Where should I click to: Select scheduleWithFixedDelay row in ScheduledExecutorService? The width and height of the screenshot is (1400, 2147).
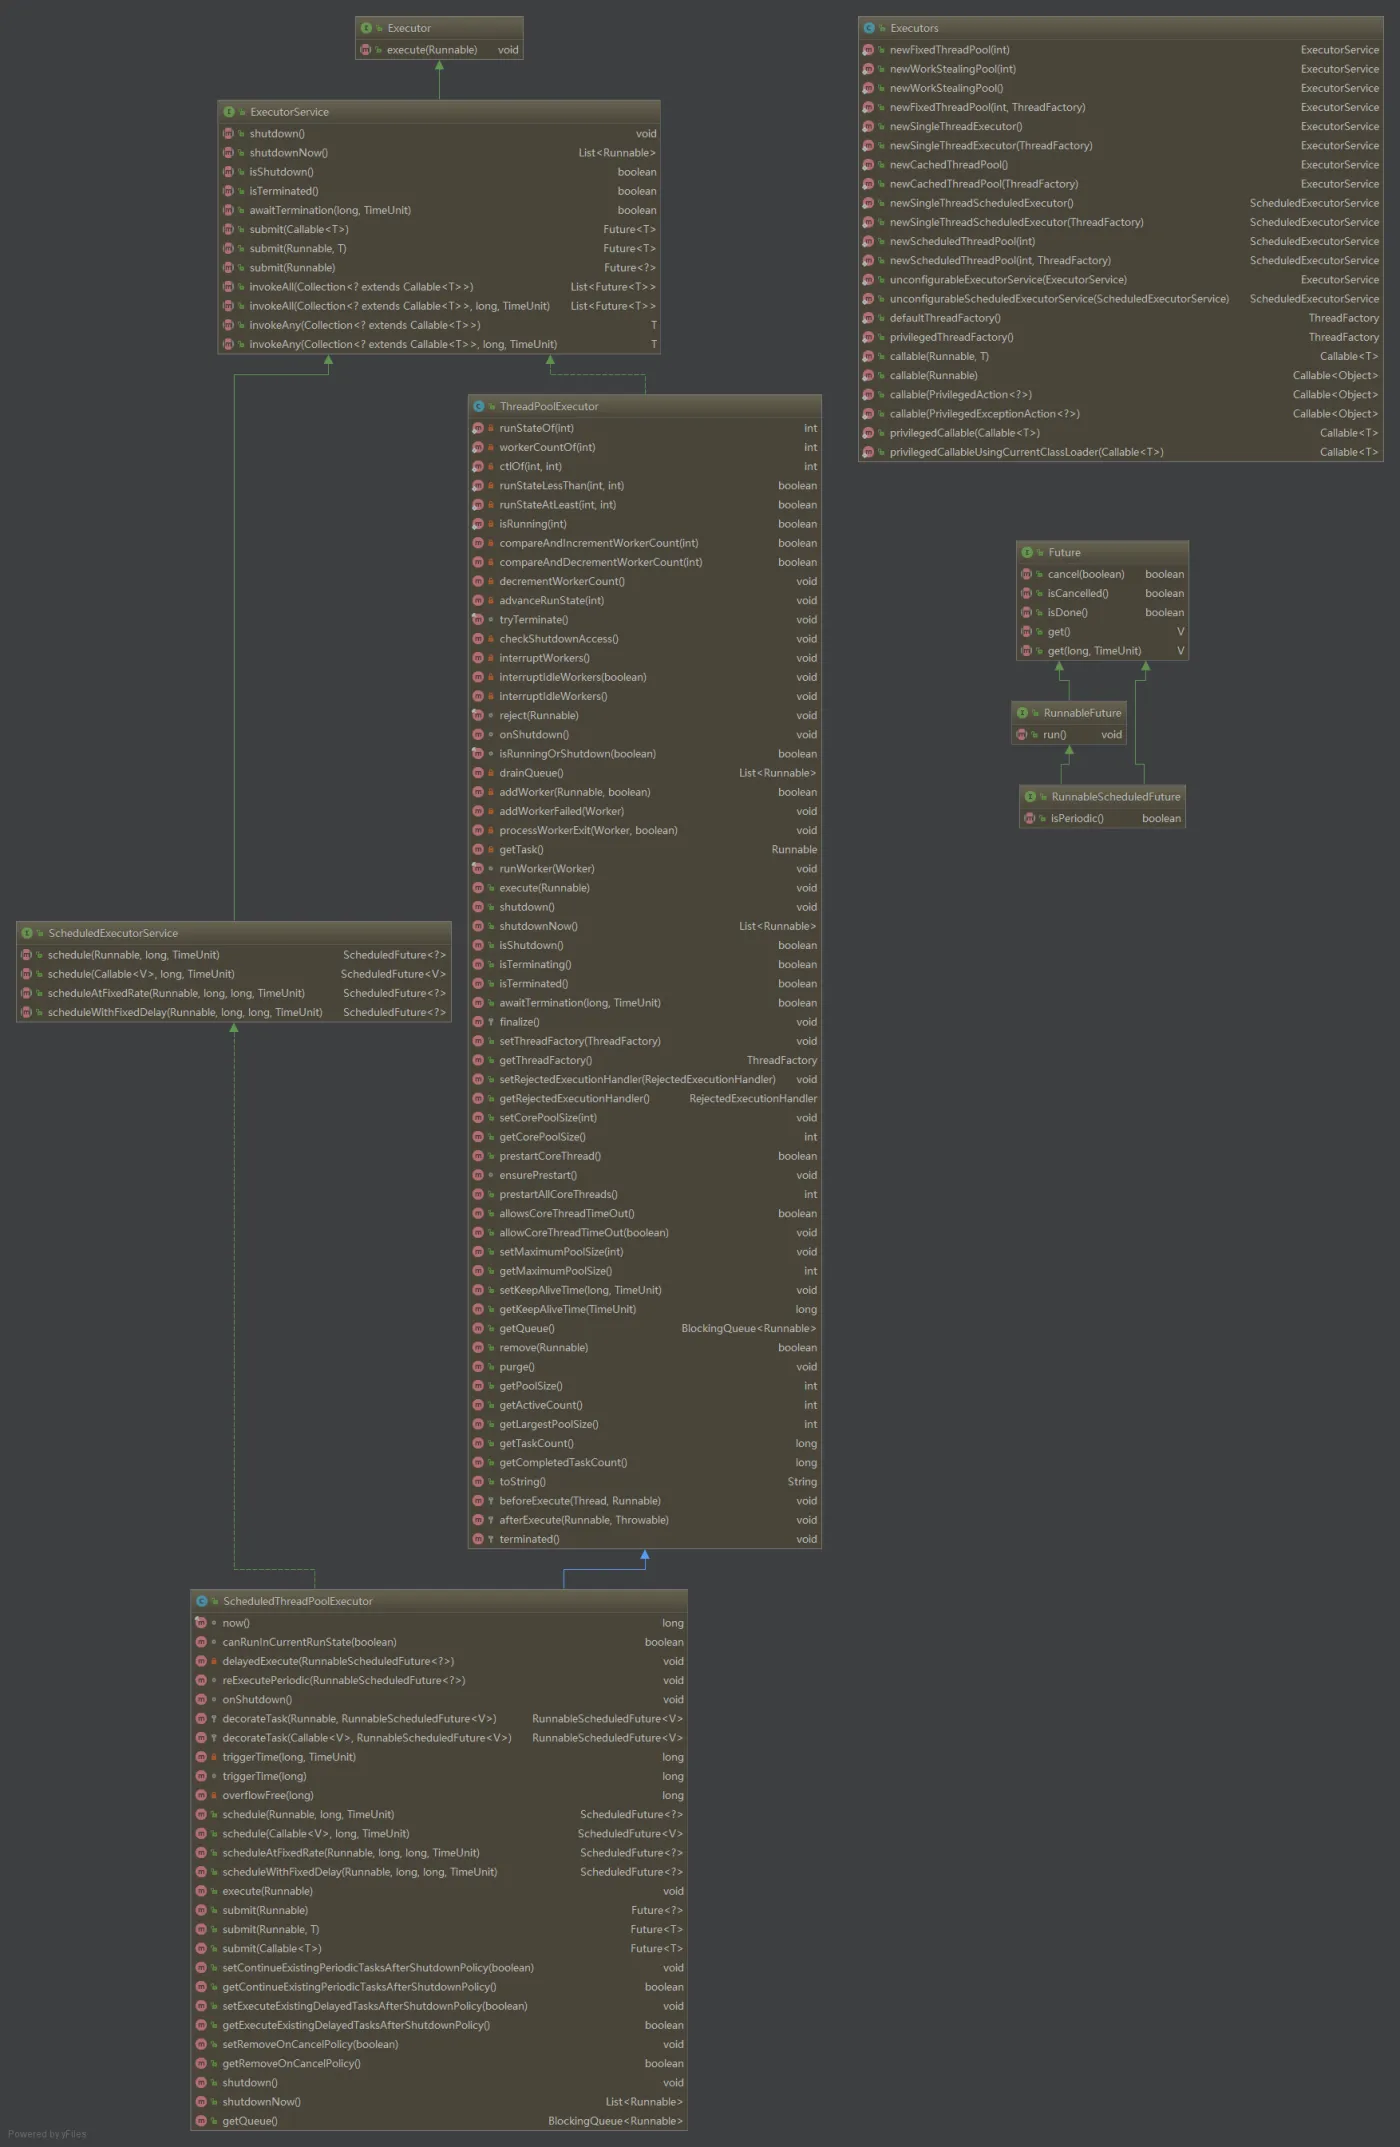(x=233, y=1013)
